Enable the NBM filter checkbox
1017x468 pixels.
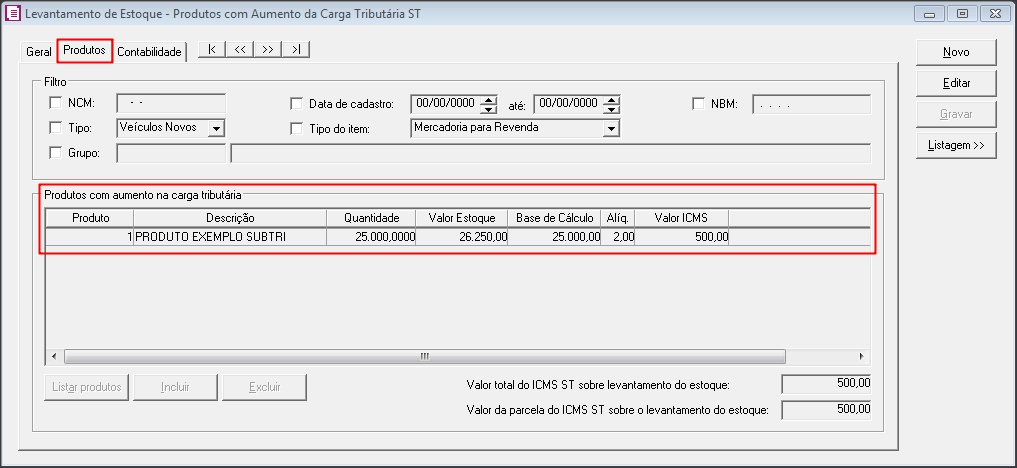[x=699, y=103]
